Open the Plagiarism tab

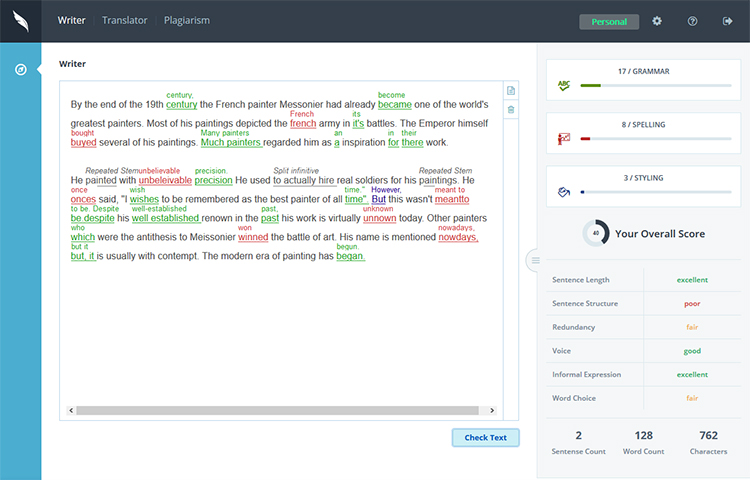click(187, 20)
